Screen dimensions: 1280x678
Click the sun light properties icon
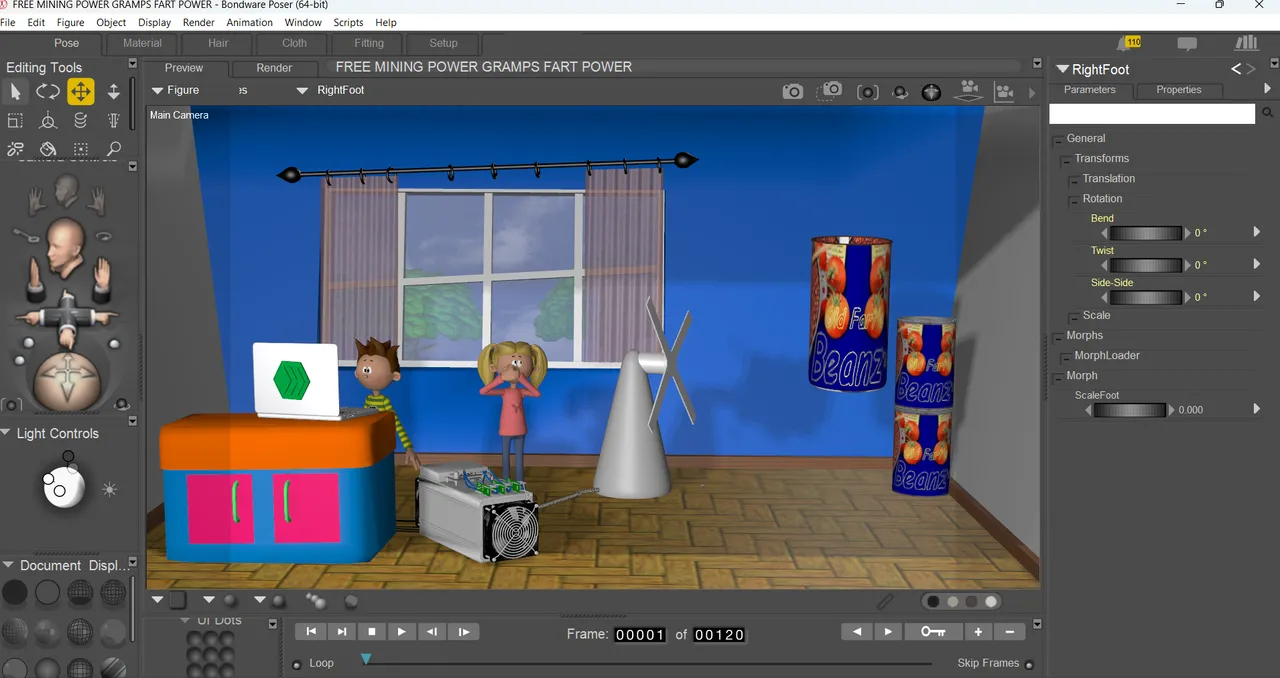pyautogui.click(x=109, y=490)
